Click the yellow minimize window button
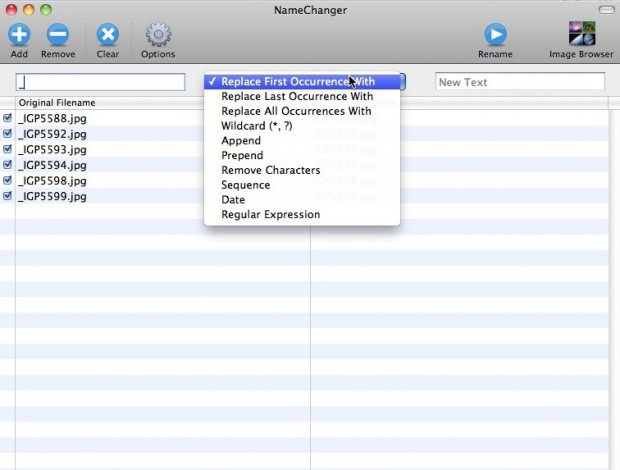Image resolution: width=620 pixels, height=470 pixels. coord(28,9)
